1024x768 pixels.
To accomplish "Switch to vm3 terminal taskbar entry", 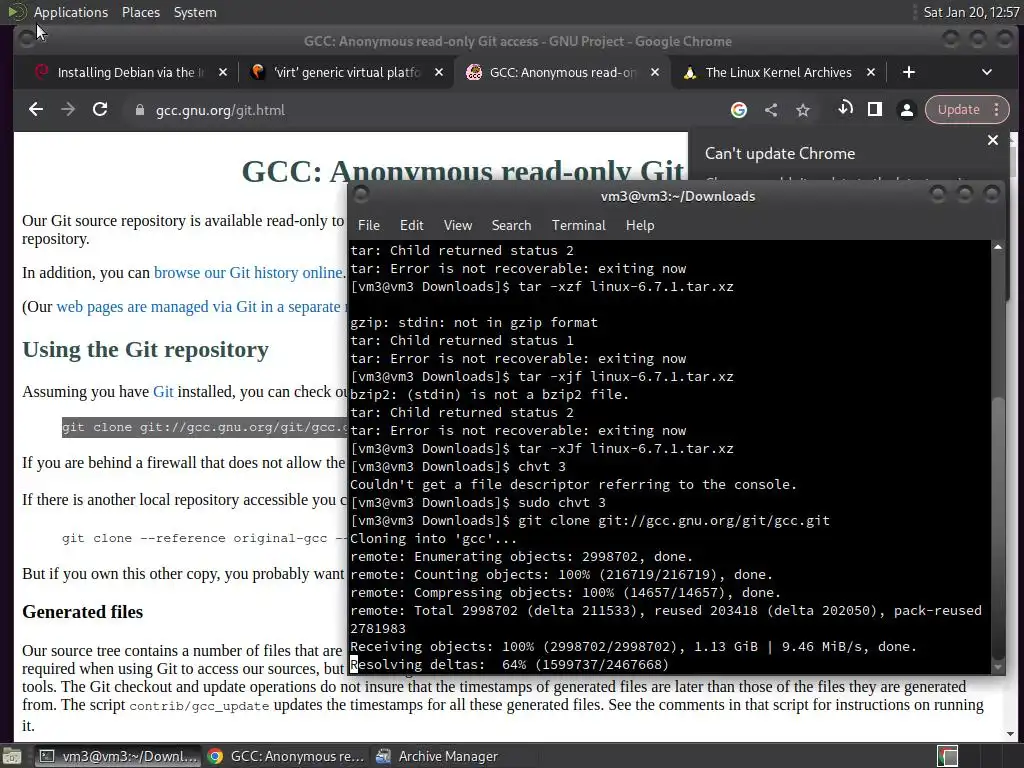I will 118,756.
